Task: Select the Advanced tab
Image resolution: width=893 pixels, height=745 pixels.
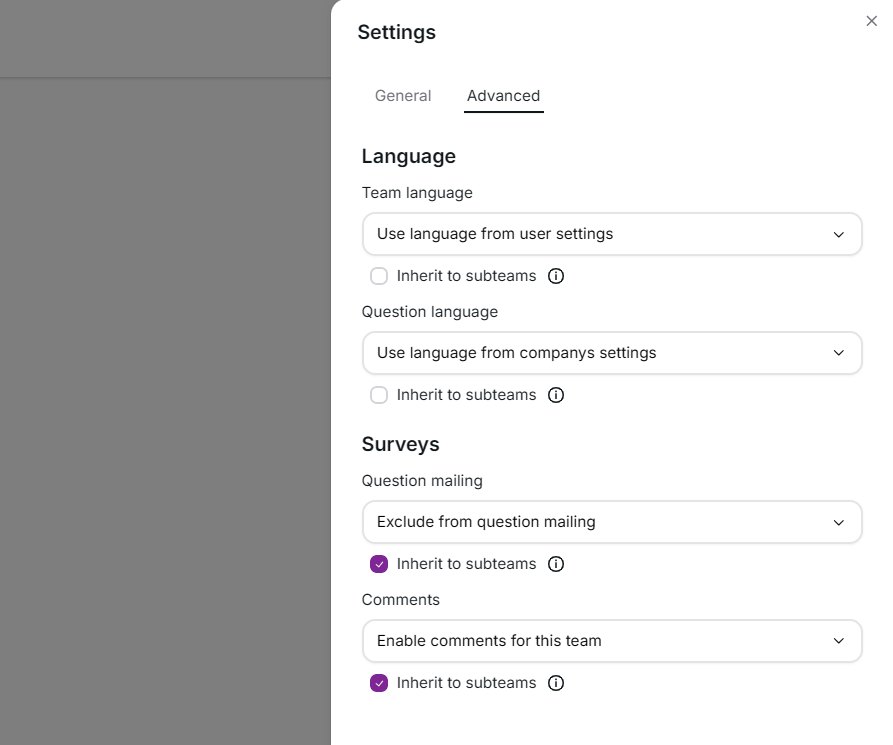Action: click(503, 95)
